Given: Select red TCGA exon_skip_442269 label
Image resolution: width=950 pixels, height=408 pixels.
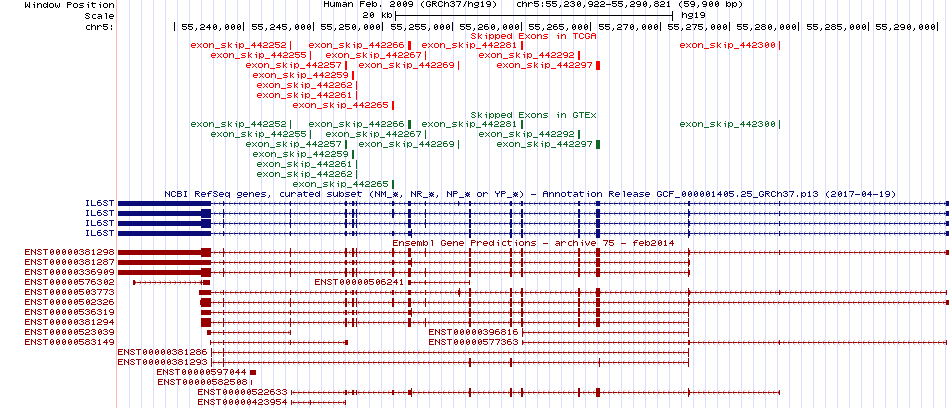Looking at the screenshot, I should 407,65.
